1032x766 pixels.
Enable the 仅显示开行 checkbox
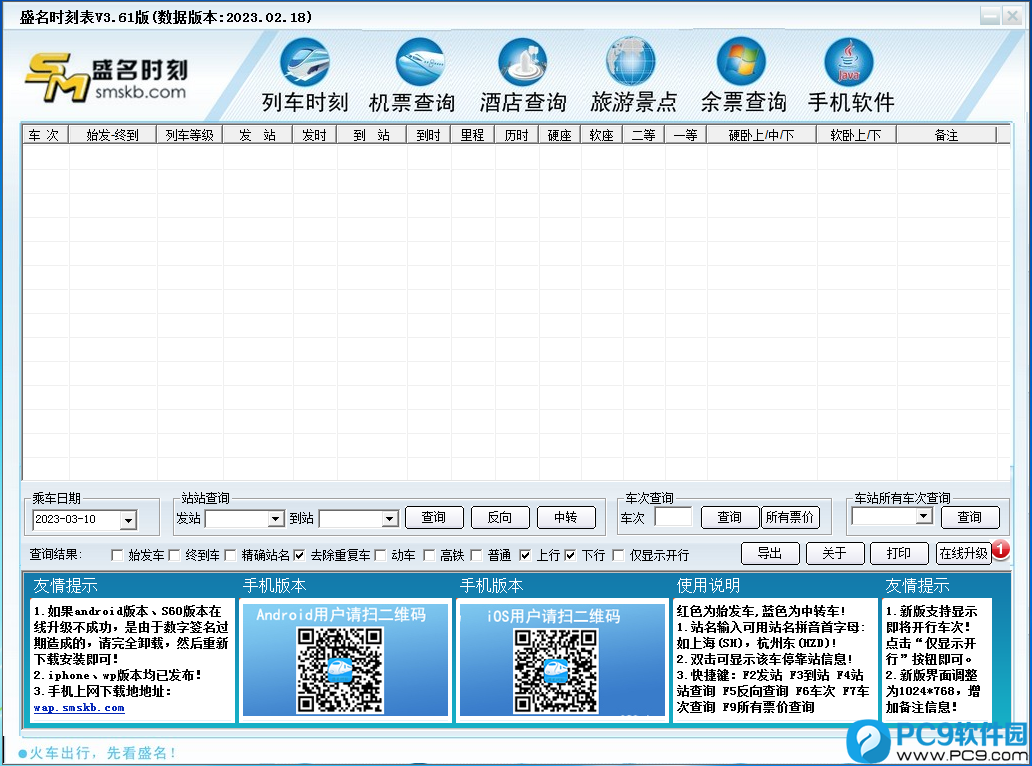click(x=618, y=555)
